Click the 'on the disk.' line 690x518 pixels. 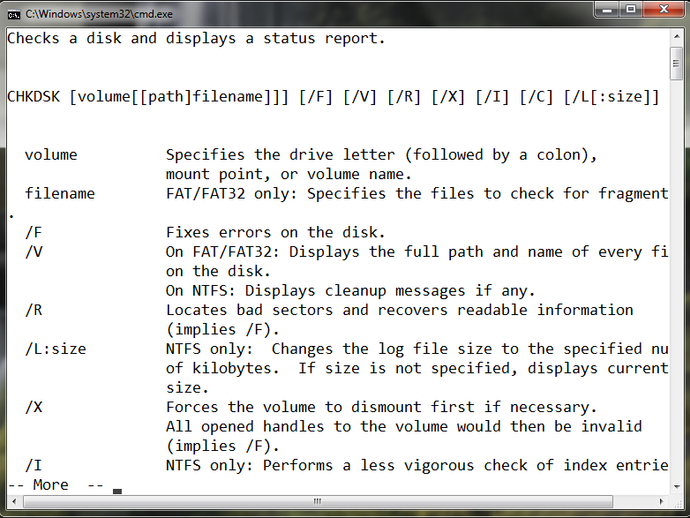coord(218,272)
